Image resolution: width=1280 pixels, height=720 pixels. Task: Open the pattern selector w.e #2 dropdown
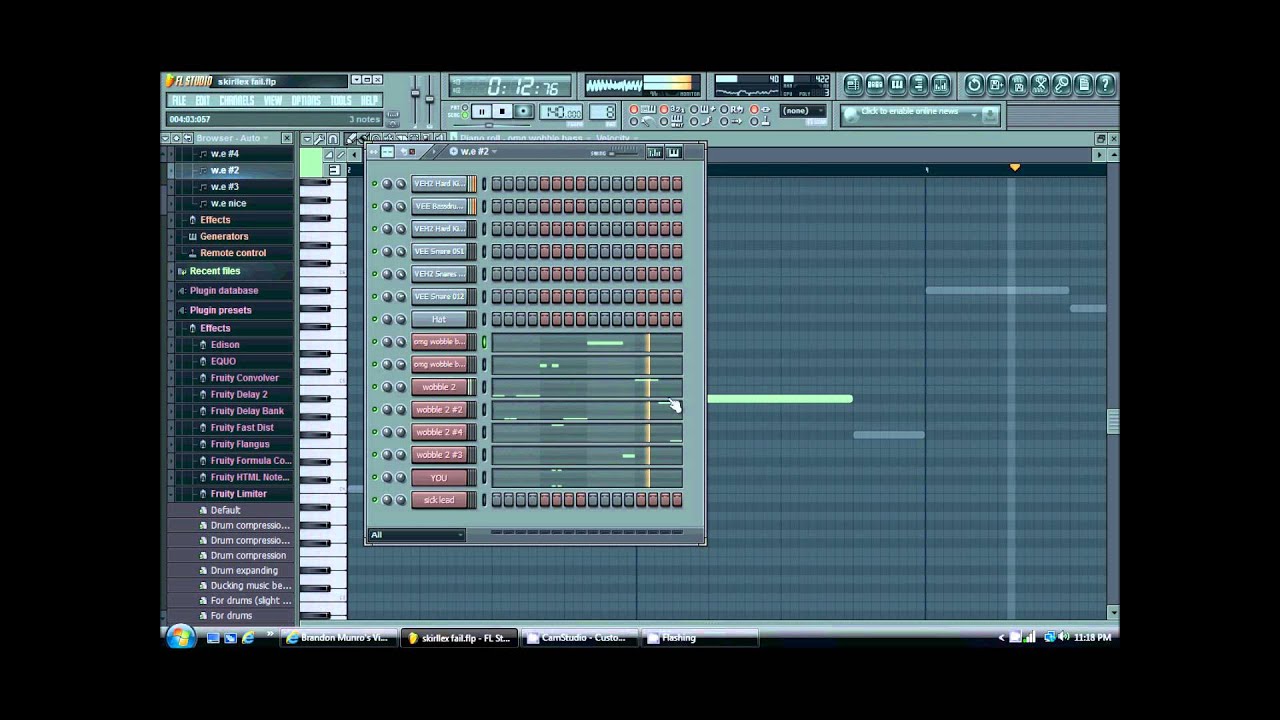(474, 152)
